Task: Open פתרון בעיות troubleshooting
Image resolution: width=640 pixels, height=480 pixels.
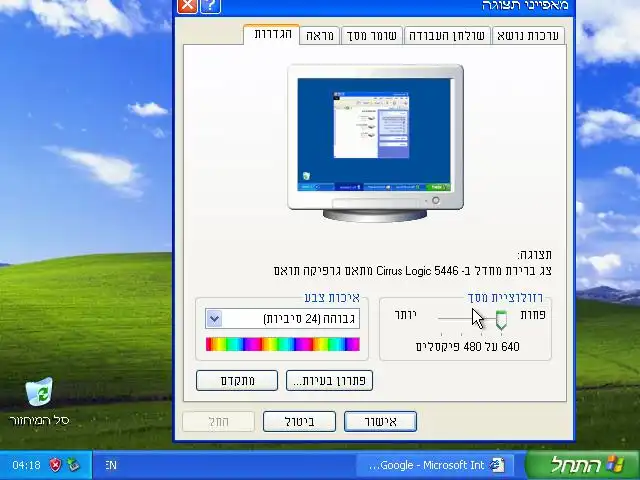Action: tap(329, 380)
